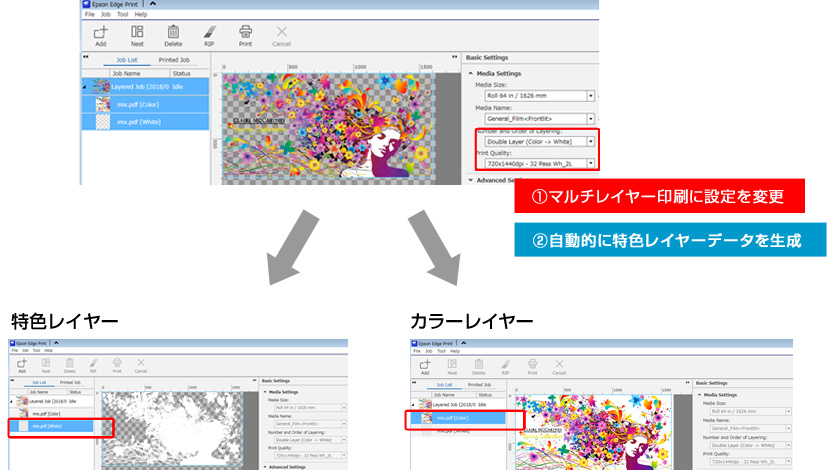Click the Delete icon in the 特色レイヤー window
Image resolution: width=827 pixels, height=470 pixels.
70,363
